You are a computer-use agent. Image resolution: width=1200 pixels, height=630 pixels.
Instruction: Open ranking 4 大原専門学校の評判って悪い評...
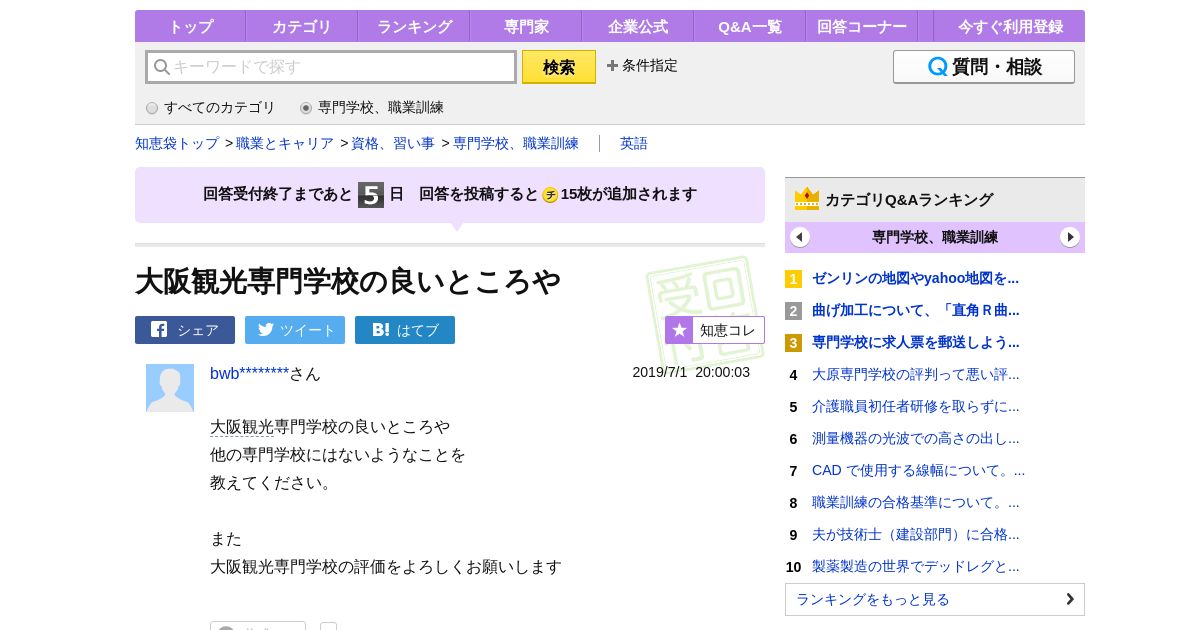915,374
